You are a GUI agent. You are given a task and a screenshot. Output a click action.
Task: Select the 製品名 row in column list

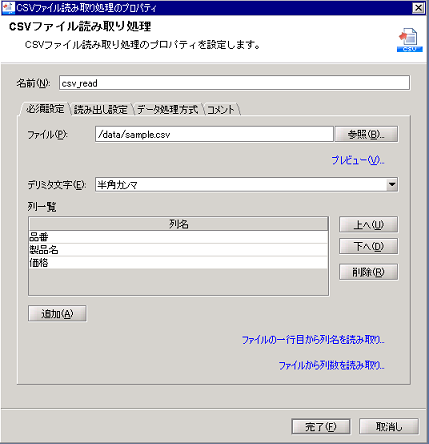[x=178, y=250]
